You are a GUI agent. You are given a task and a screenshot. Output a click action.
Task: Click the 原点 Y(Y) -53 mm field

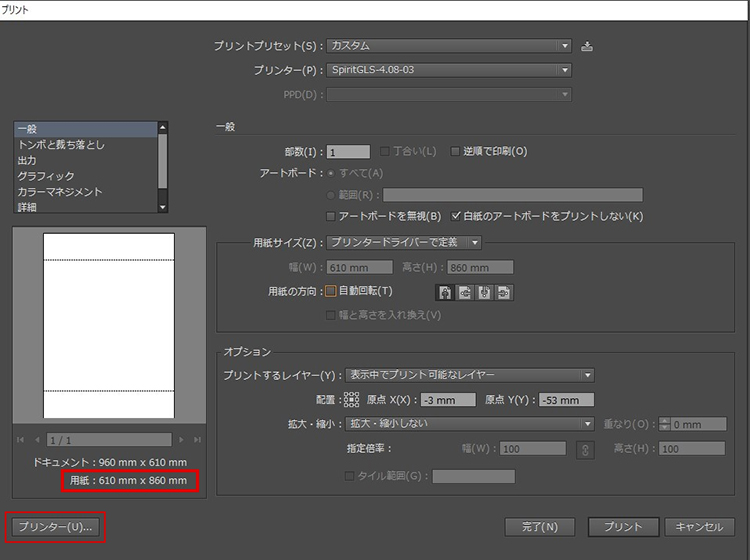click(x=567, y=400)
